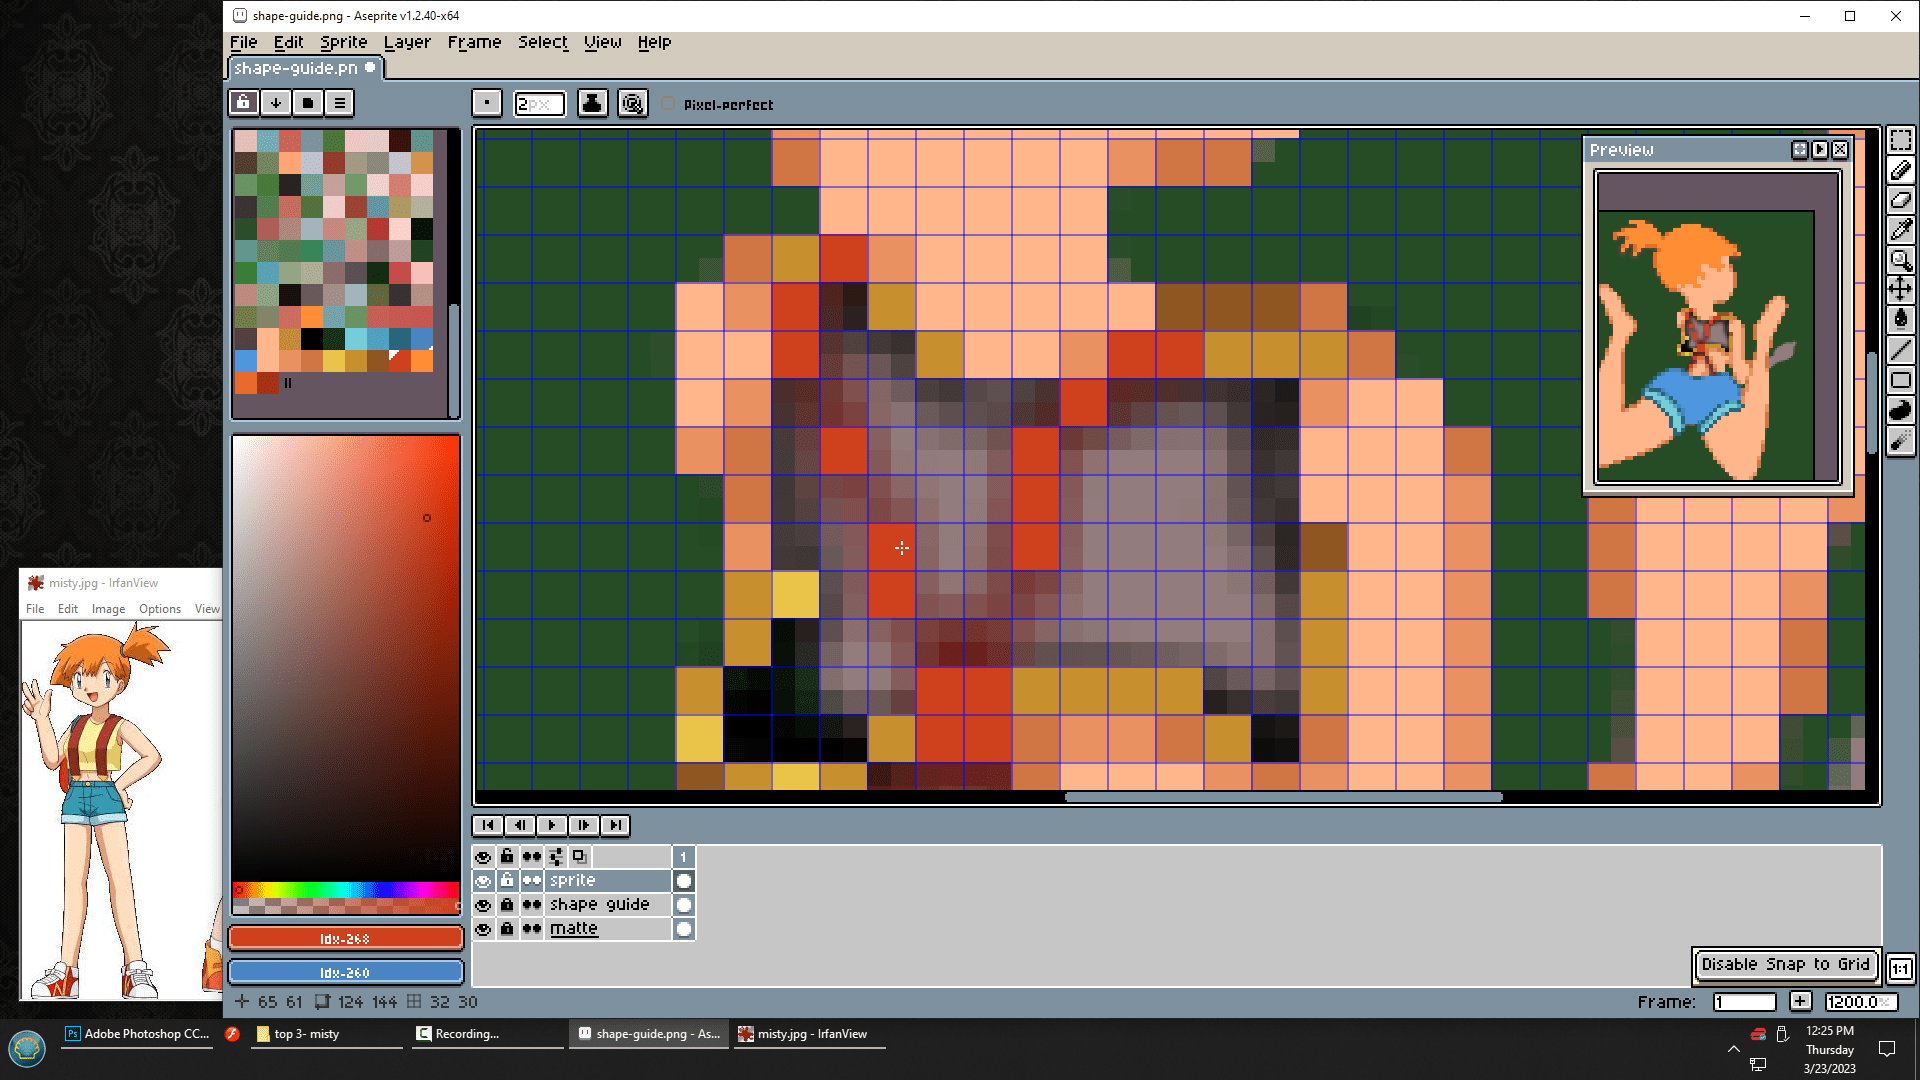The image size is (1920, 1080).
Task: Enable the Pixel-perfect checkbox
Action: point(668,104)
